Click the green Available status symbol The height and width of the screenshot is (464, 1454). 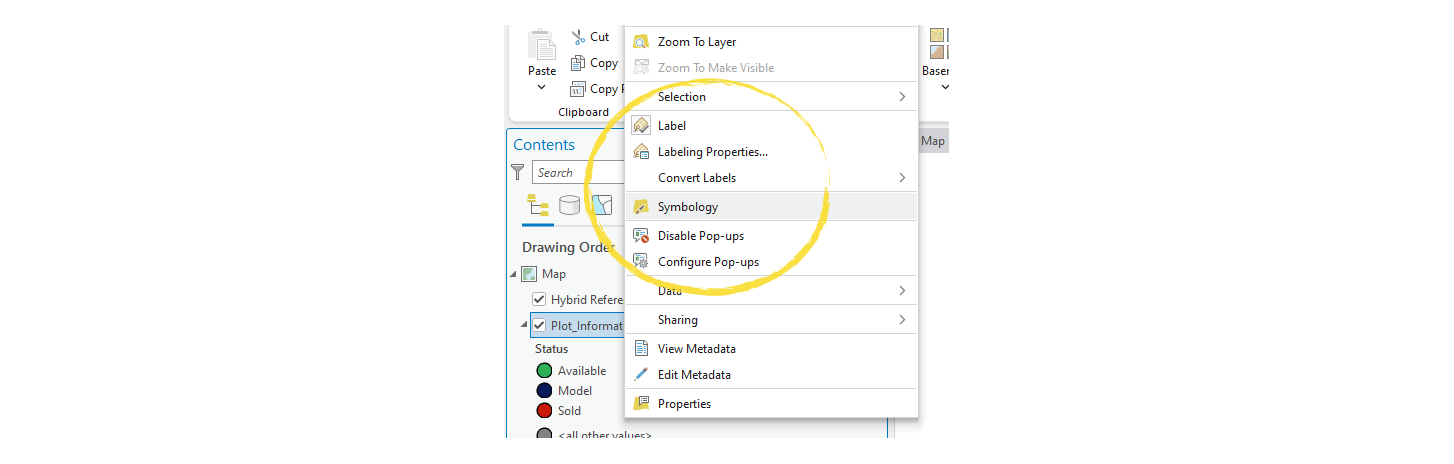tap(544, 371)
